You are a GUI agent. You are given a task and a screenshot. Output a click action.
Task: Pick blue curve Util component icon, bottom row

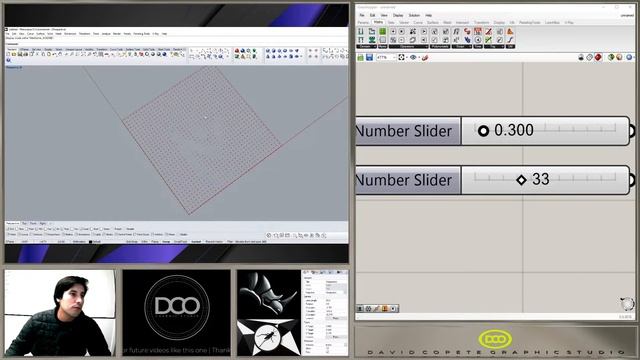click(x=510, y=40)
